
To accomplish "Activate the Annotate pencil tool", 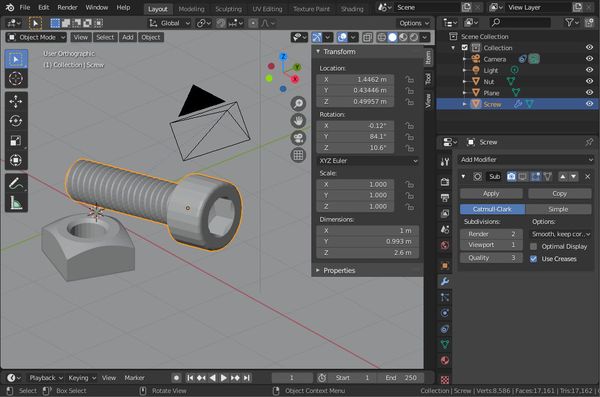I will 16,183.
